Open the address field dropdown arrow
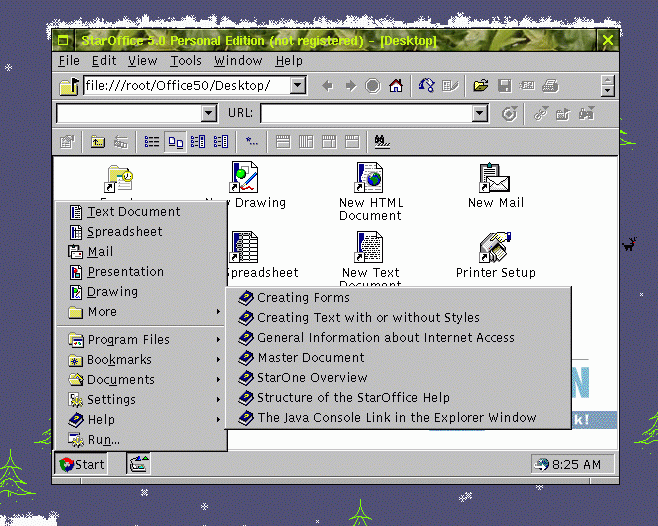This screenshot has width=658, height=526. [298, 86]
